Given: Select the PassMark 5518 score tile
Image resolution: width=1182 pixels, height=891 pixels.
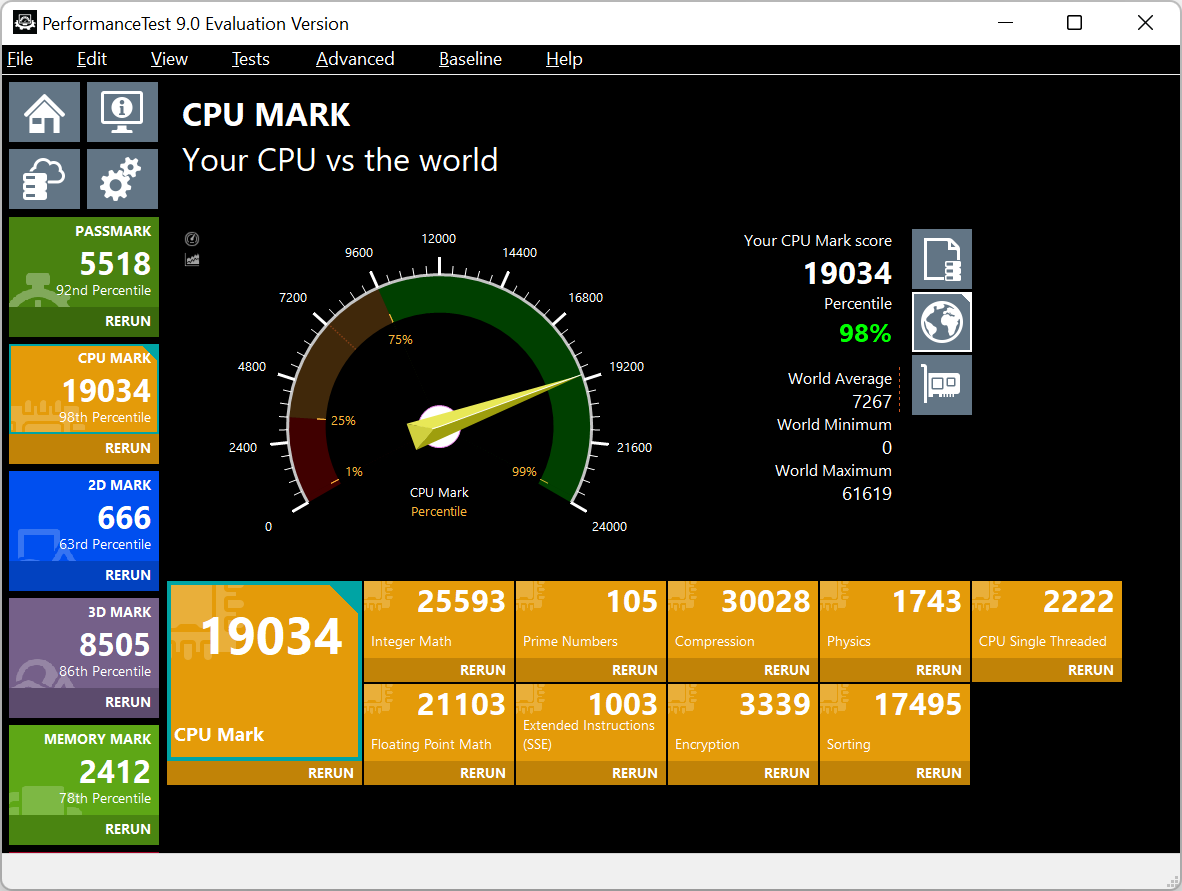Looking at the screenshot, I should point(84,262).
